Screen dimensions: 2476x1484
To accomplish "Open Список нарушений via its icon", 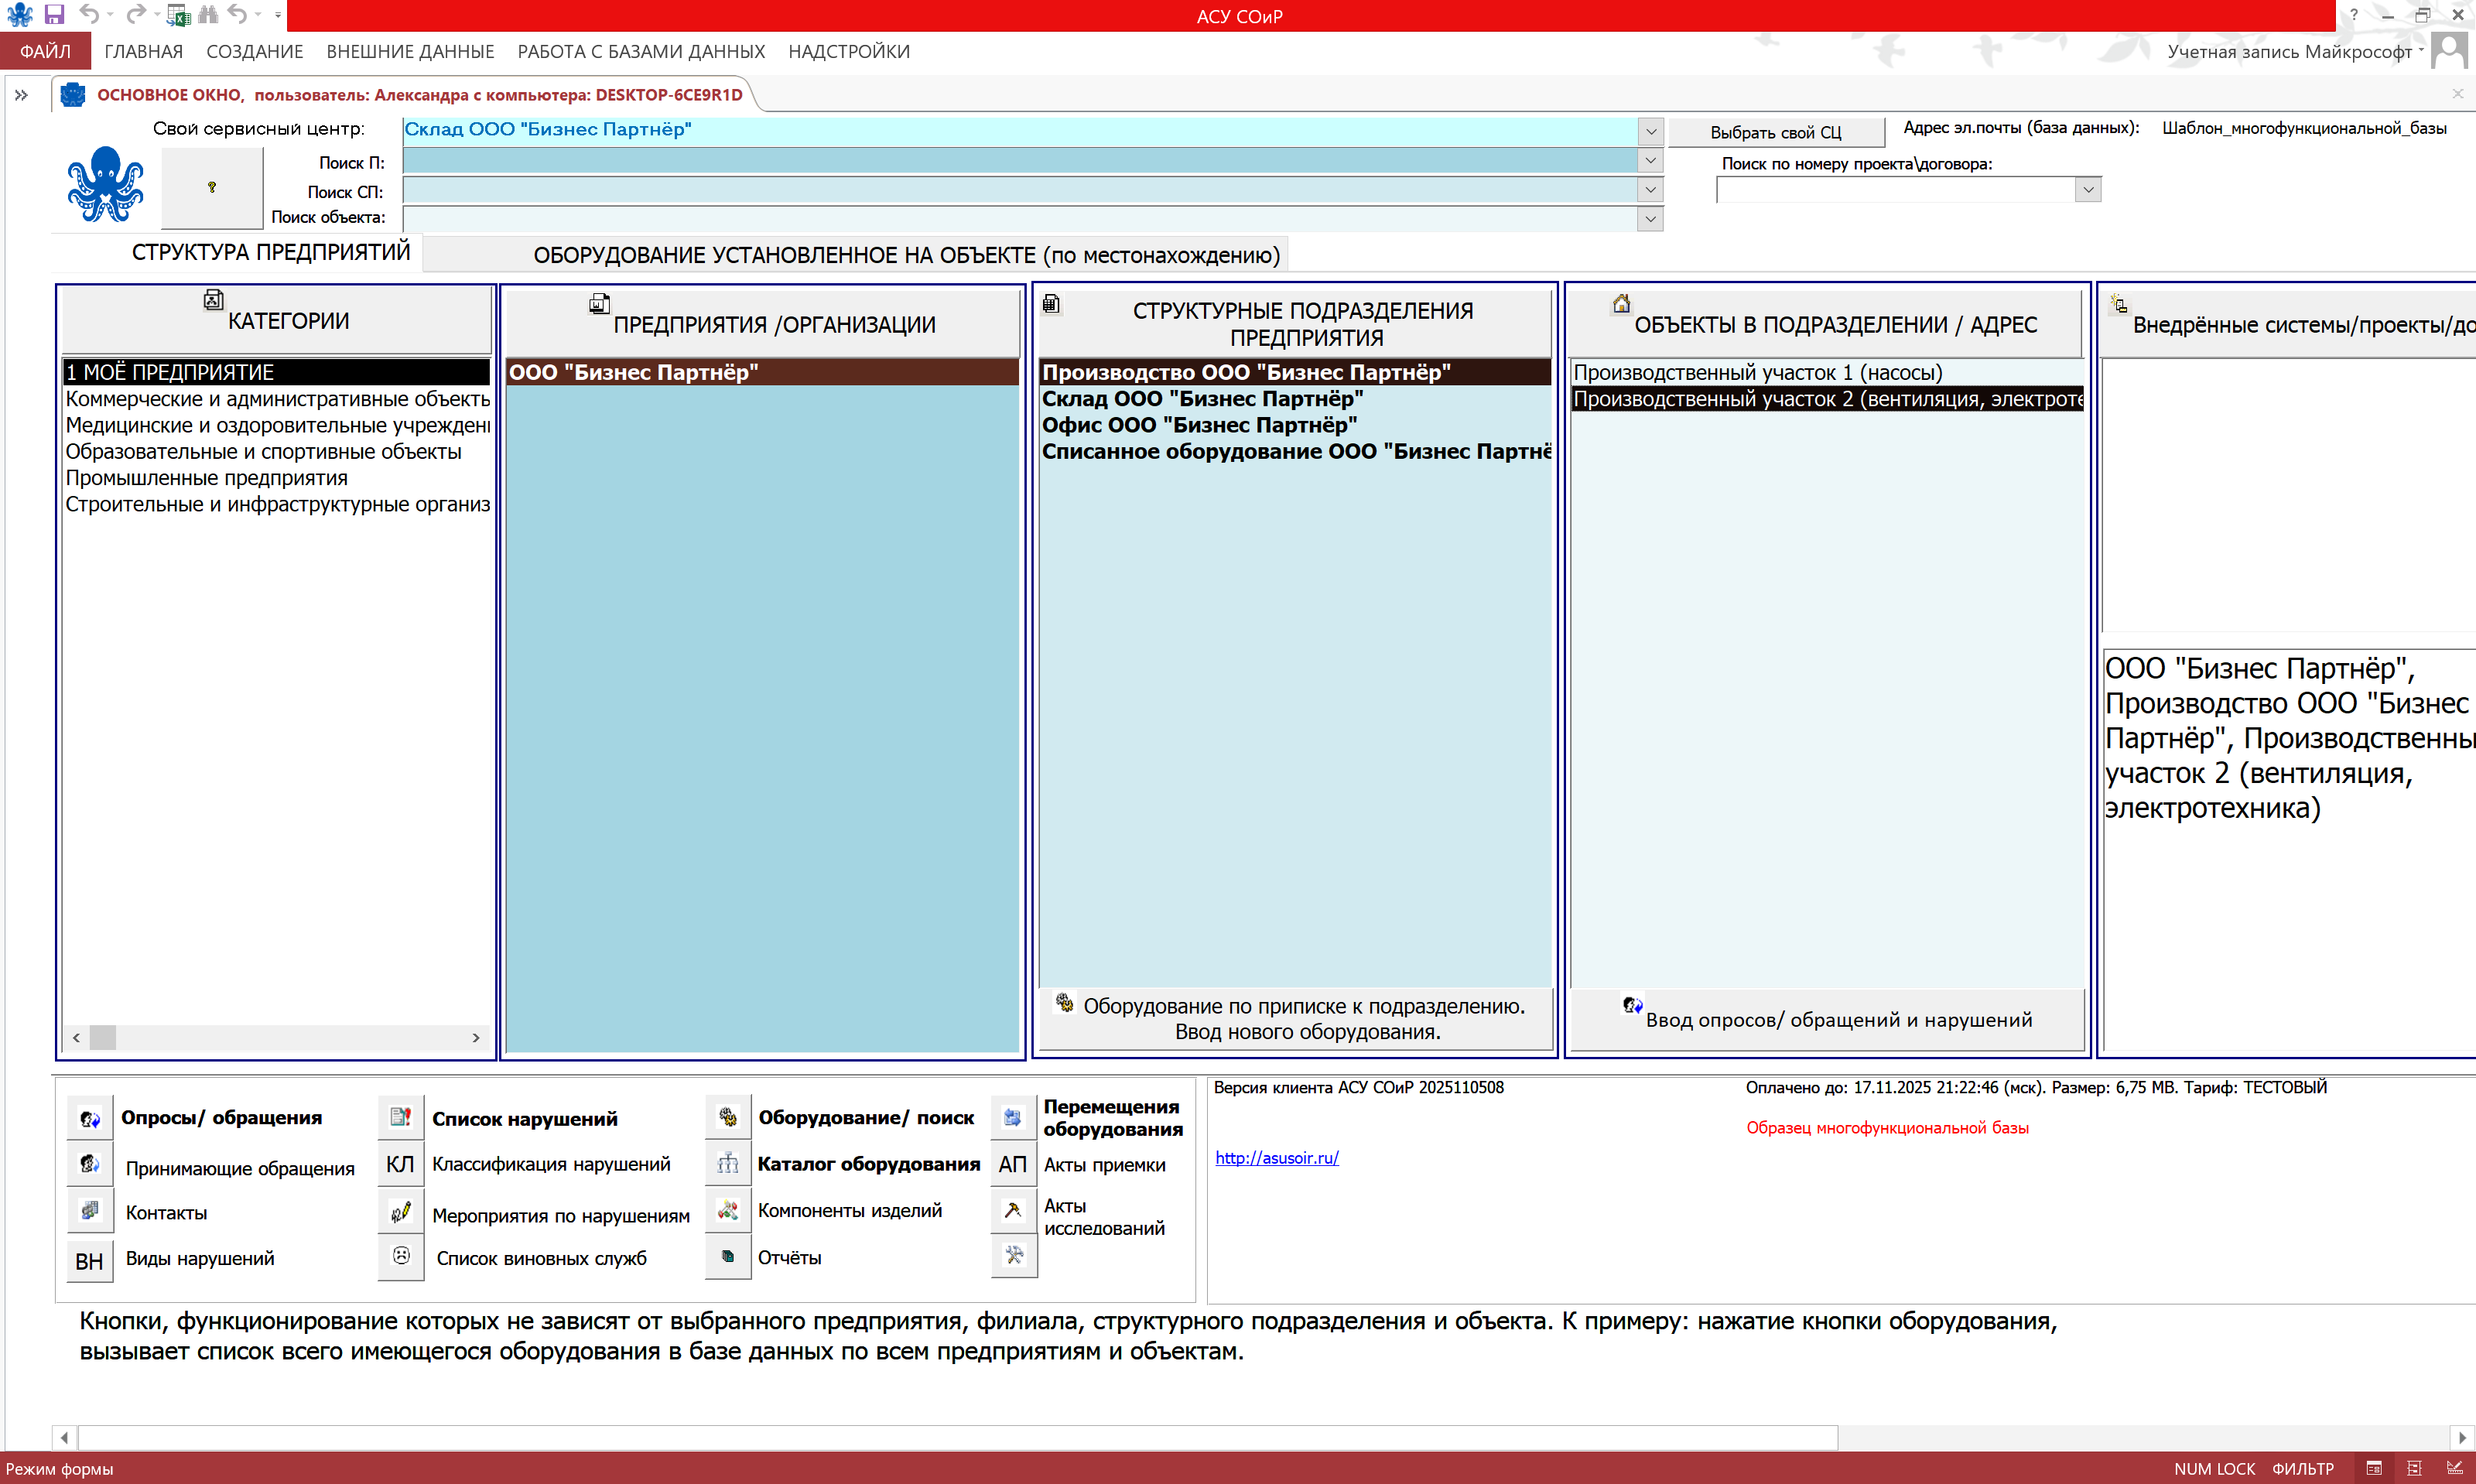I will (401, 1118).
